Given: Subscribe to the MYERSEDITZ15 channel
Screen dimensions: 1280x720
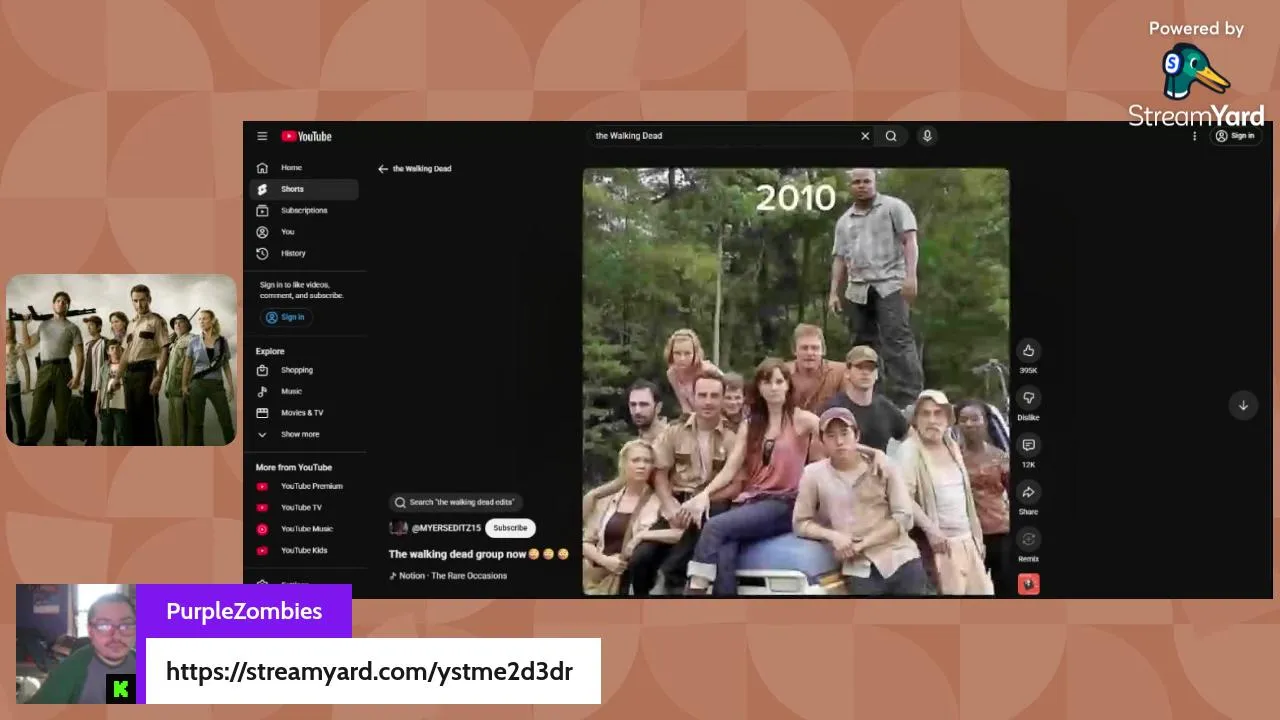Looking at the screenshot, I should (510, 528).
